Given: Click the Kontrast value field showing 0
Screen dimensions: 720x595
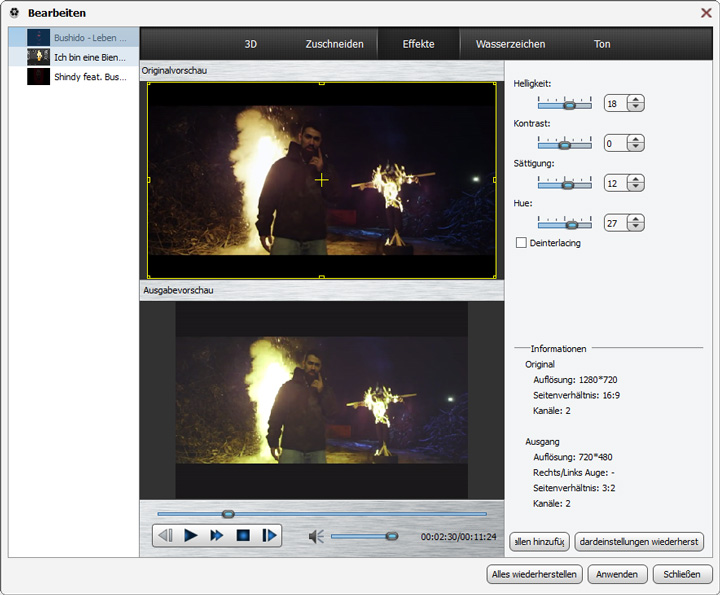Looking at the screenshot, I should pyautogui.click(x=616, y=143).
